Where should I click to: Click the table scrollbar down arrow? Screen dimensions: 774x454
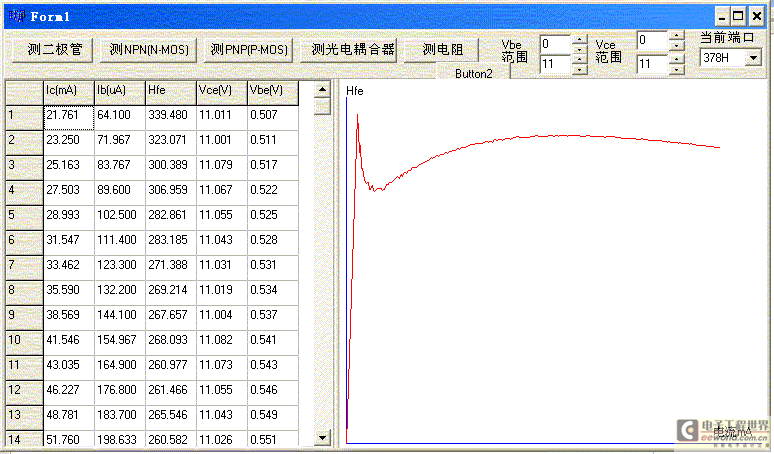tap(322, 437)
